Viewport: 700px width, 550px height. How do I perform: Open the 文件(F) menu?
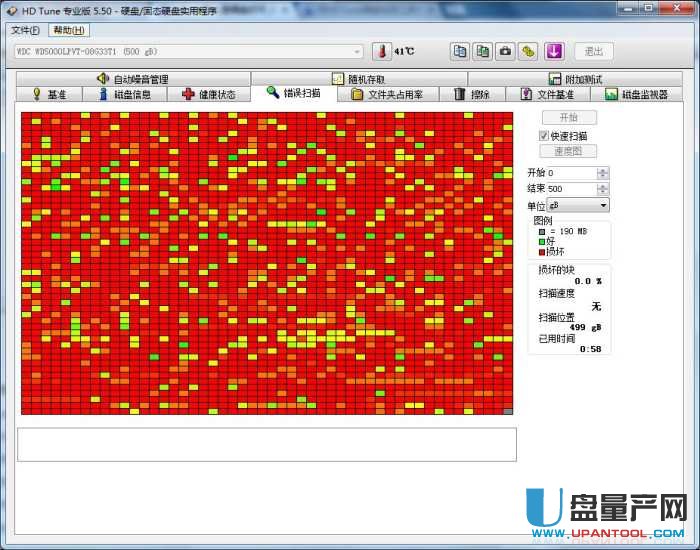(x=26, y=30)
